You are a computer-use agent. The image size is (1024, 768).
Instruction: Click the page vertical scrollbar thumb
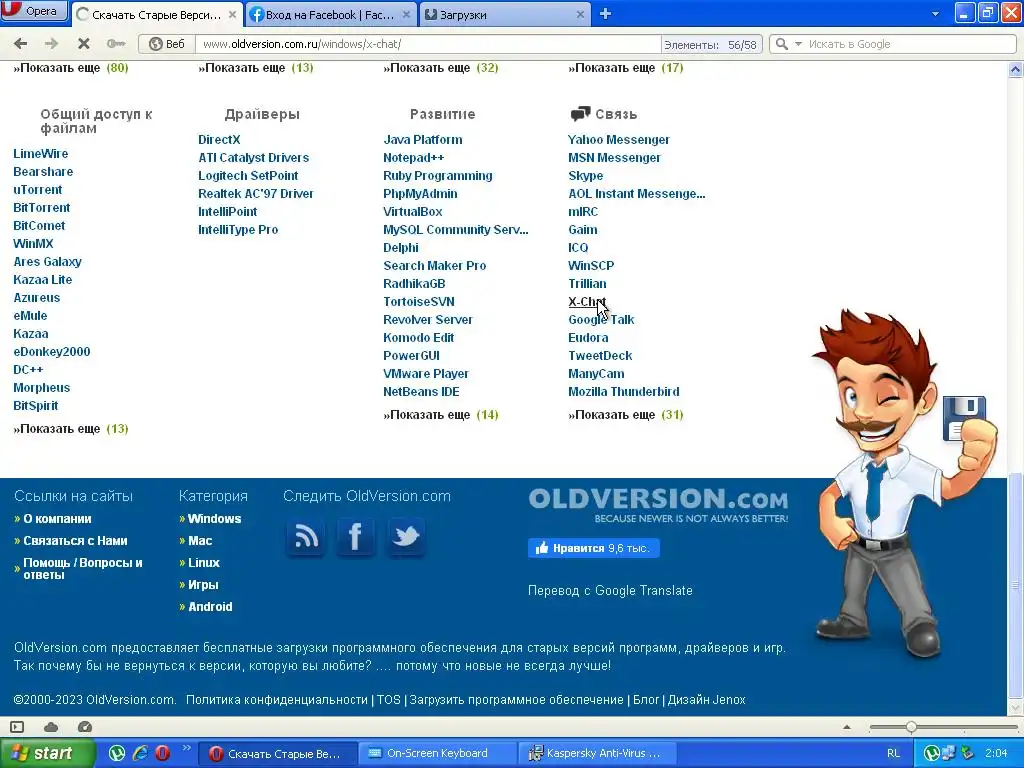pos(1015,584)
